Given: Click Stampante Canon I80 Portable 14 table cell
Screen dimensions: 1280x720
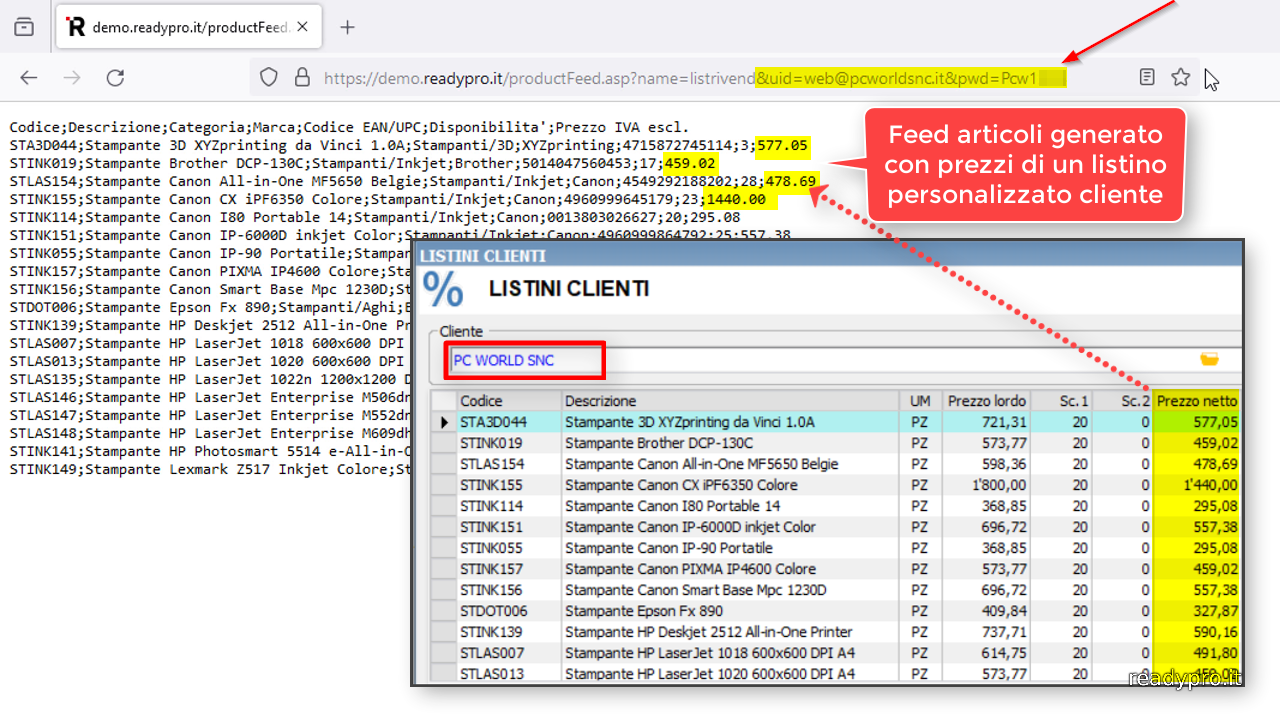Looking at the screenshot, I should click(x=730, y=506).
